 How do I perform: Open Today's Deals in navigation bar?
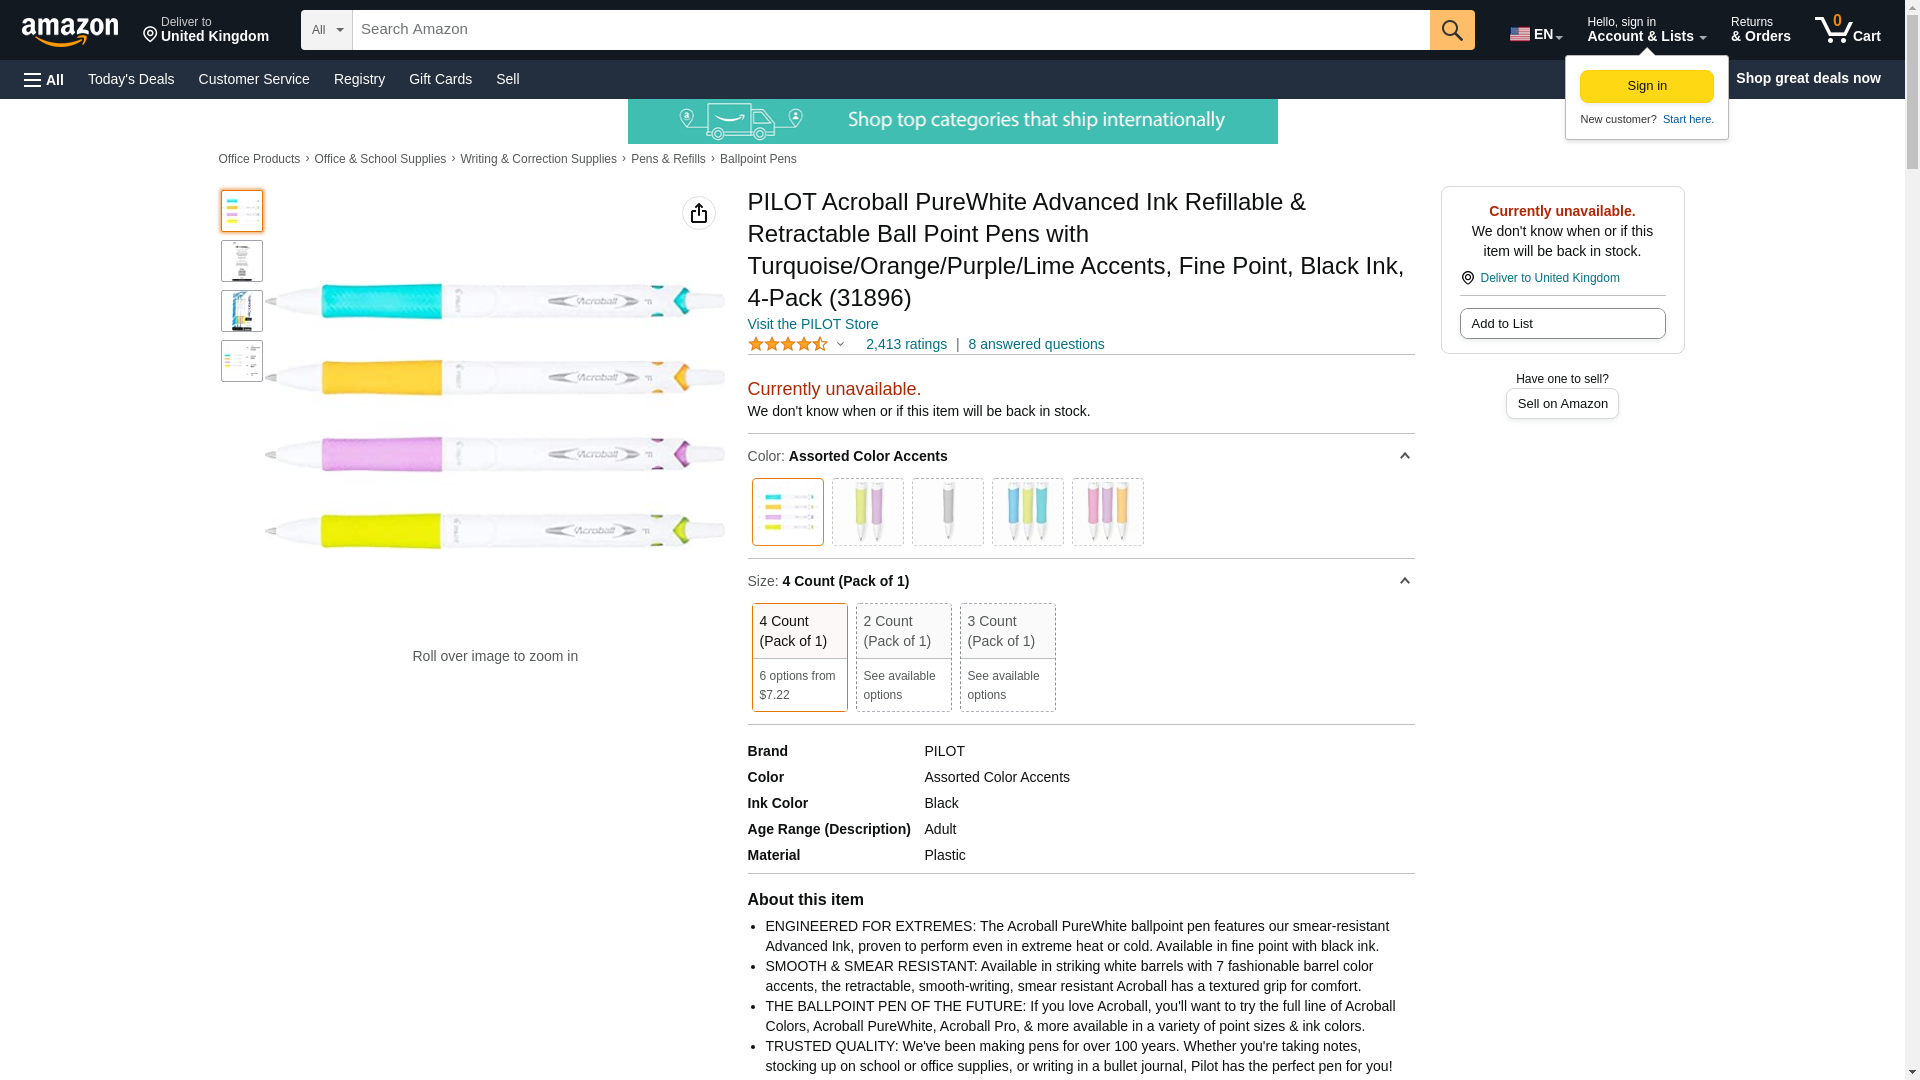131,79
